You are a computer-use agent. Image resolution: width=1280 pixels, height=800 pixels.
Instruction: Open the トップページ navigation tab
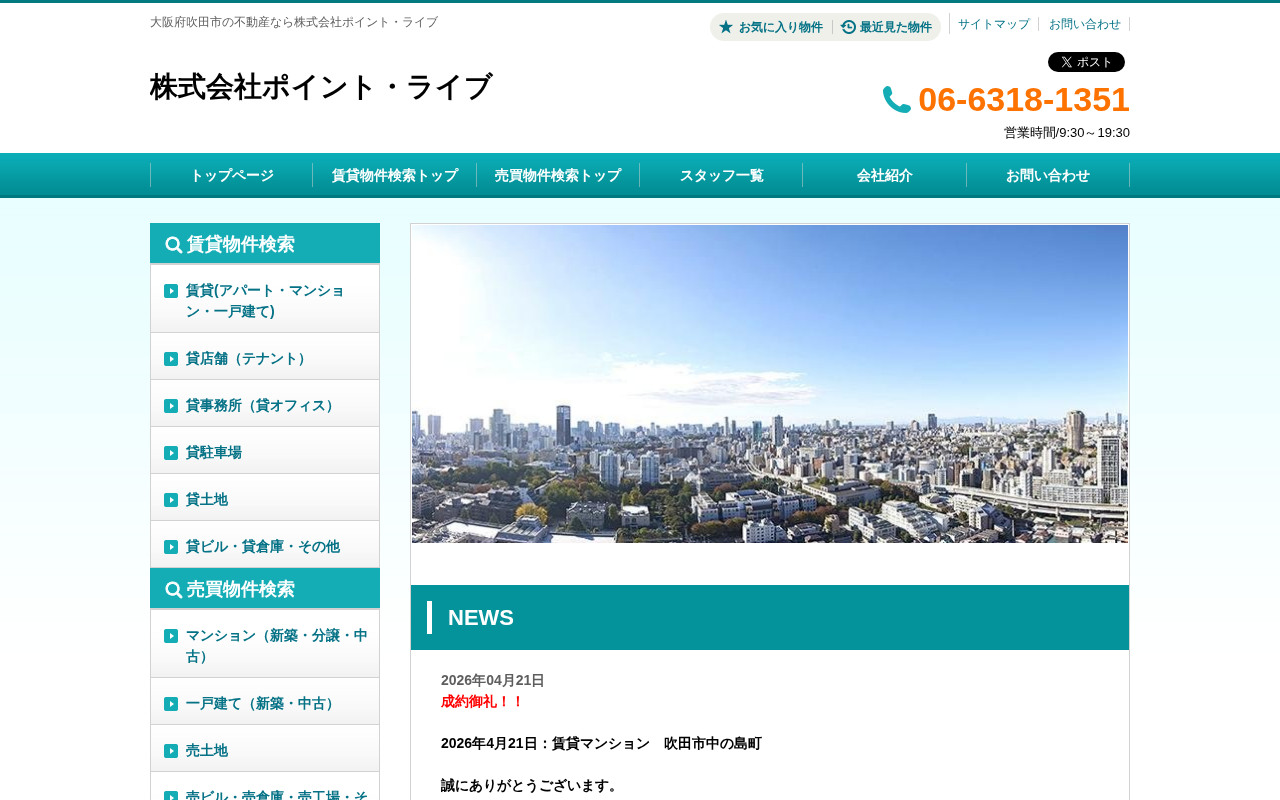(232, 175)
